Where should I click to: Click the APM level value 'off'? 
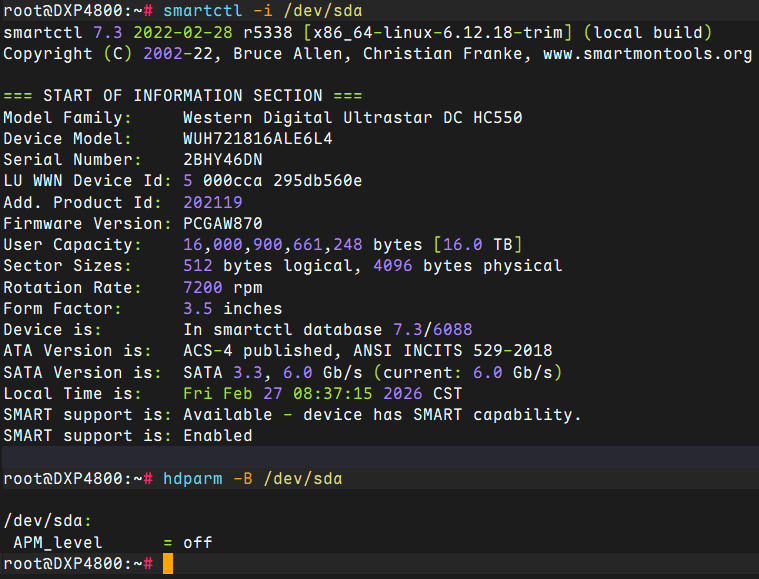[197, 543]
